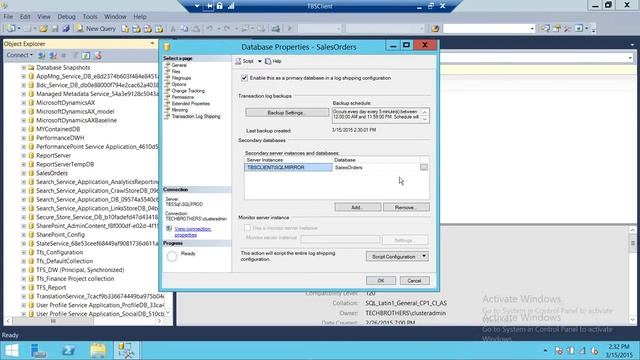Click the Analysis Services DMX Query icon
Viewport: 640px width, 360px height.
(x=147, y=29)
